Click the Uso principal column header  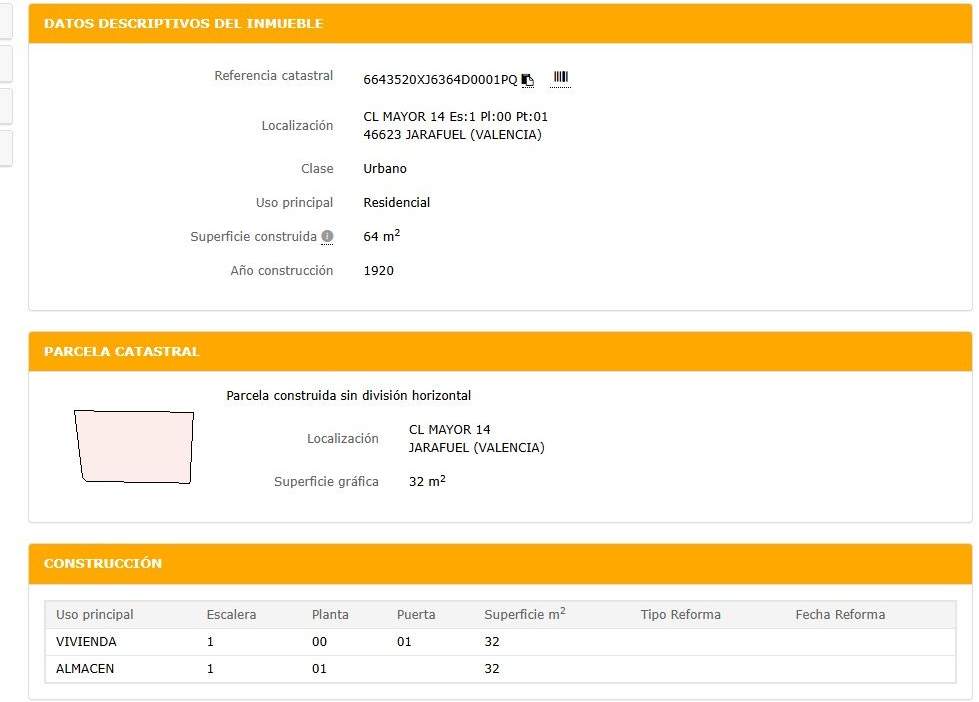[x=95, y=614]
